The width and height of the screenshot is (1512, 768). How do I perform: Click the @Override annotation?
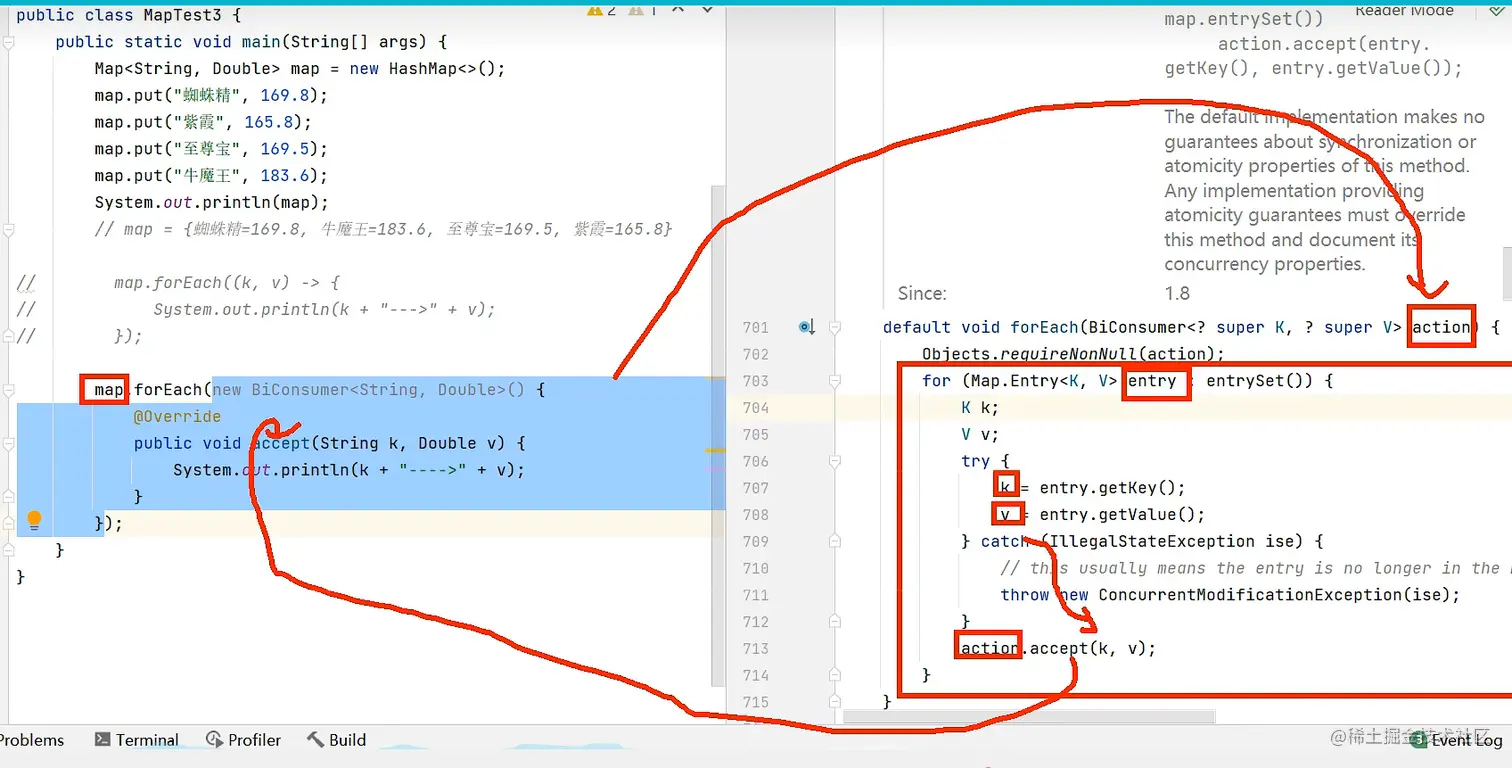tap(177, 416)
